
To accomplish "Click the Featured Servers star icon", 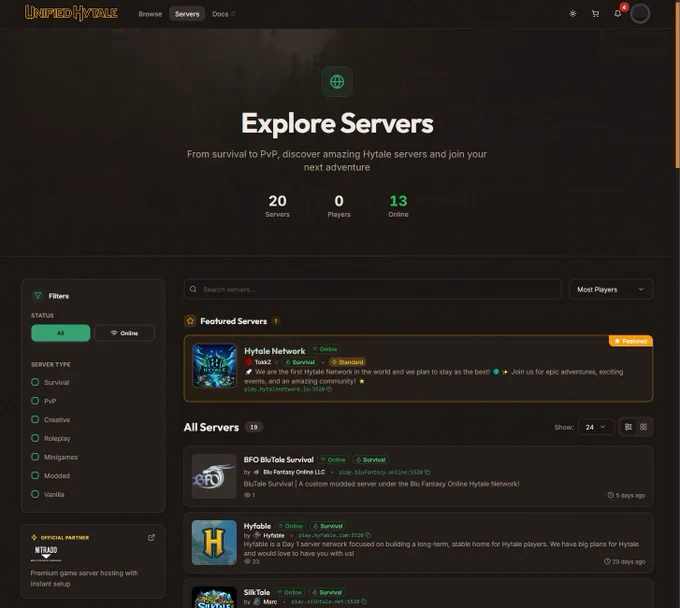I will pos(190,321).
